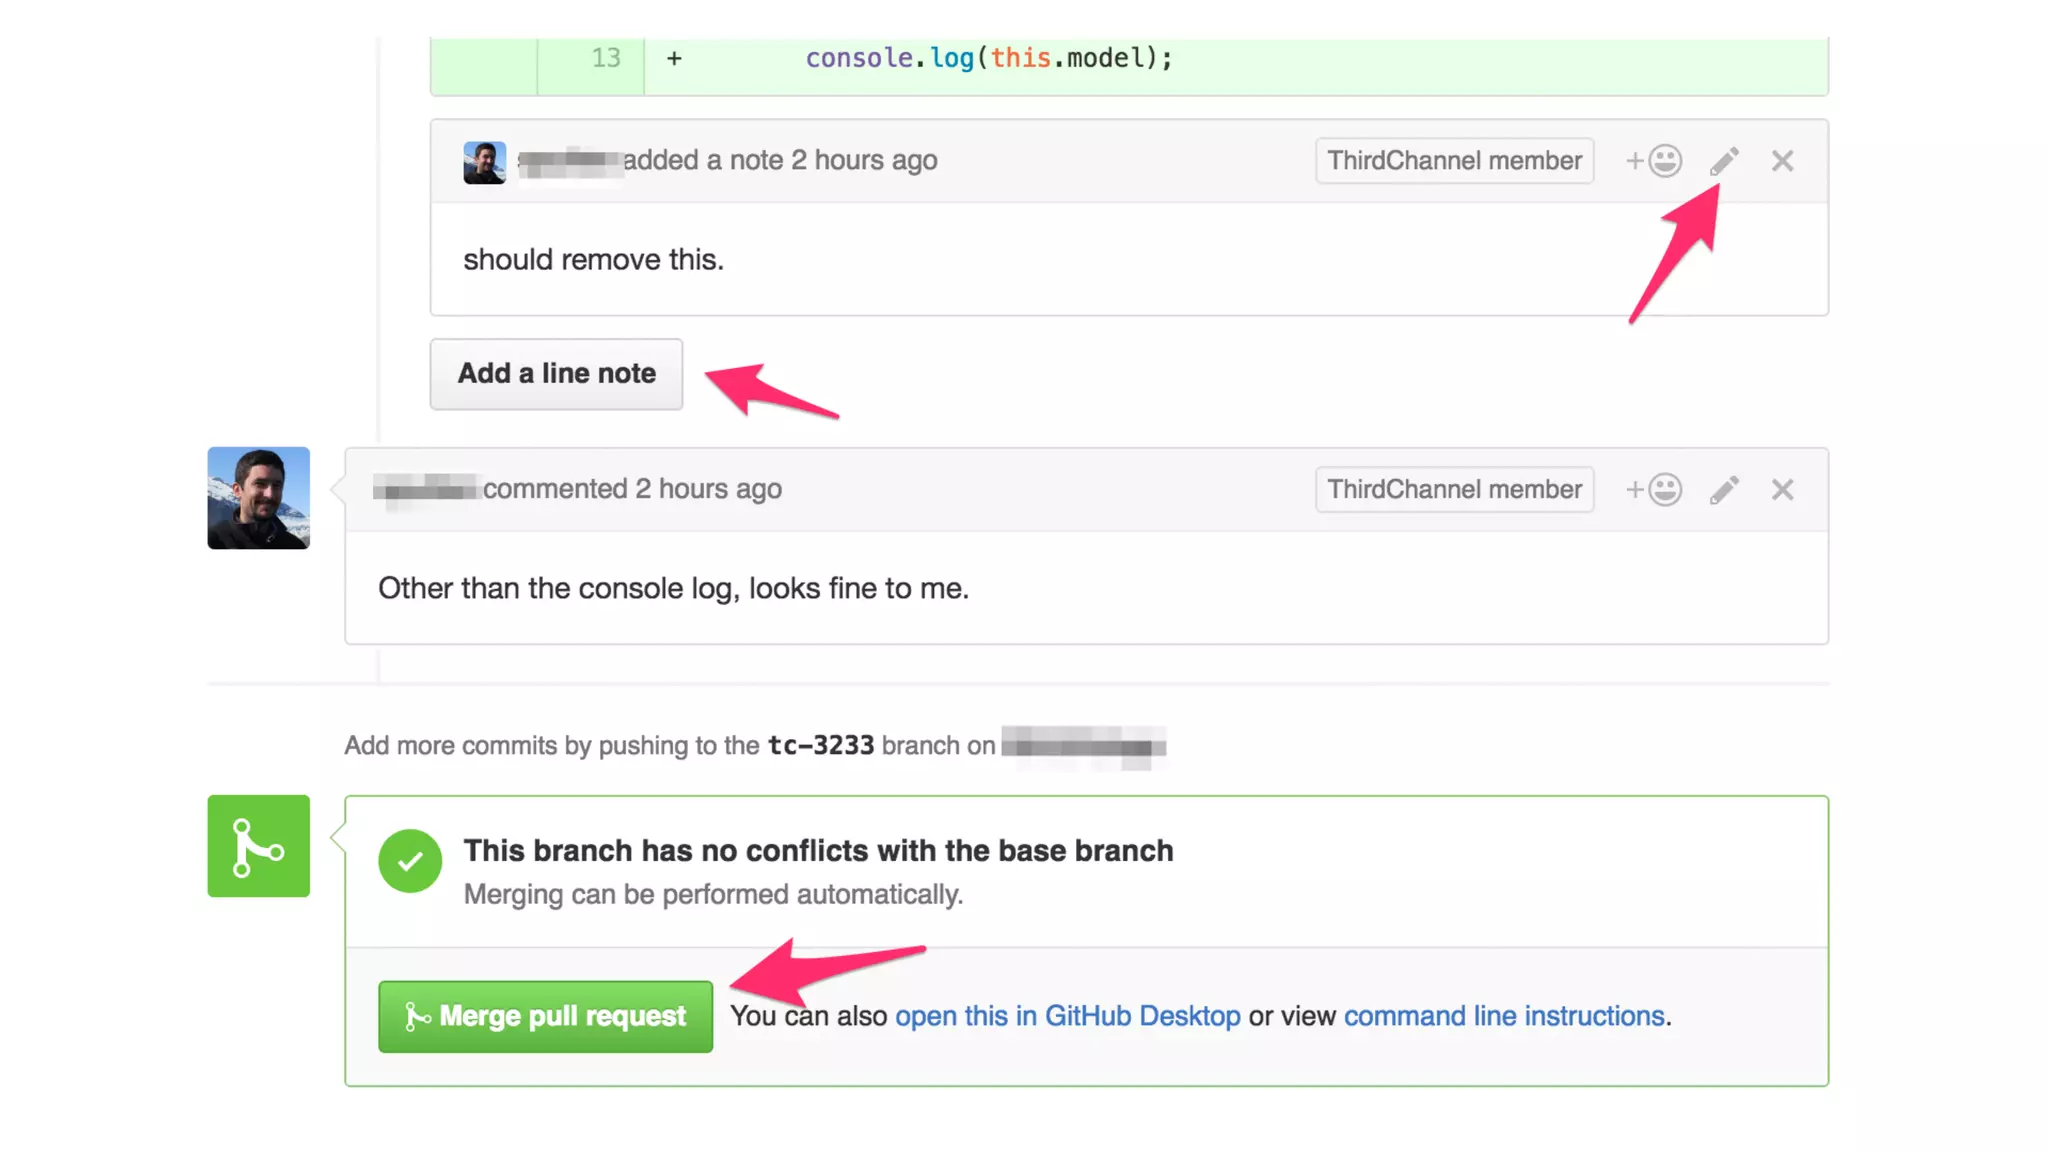2048x1152 pixels.
Task: Click the tc-3233 branch name
Action: [x=820, y=746]
